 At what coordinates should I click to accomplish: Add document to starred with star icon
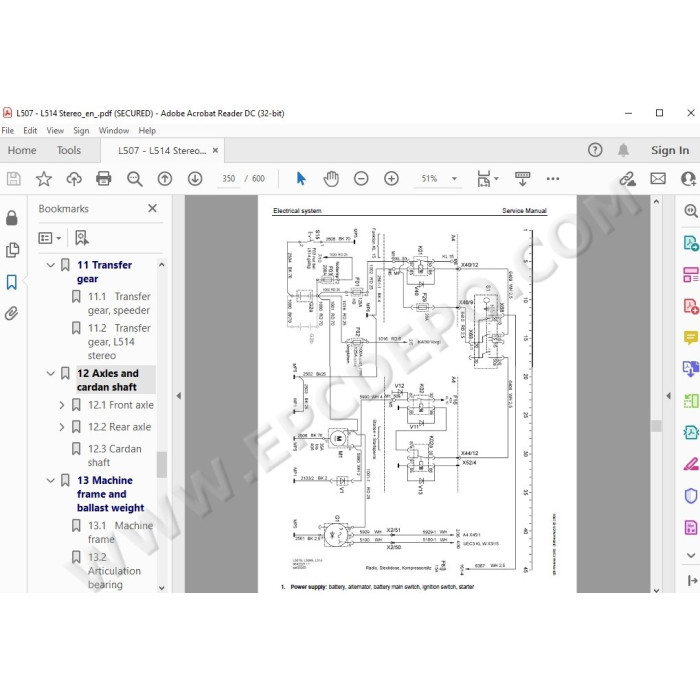(44, 179)
